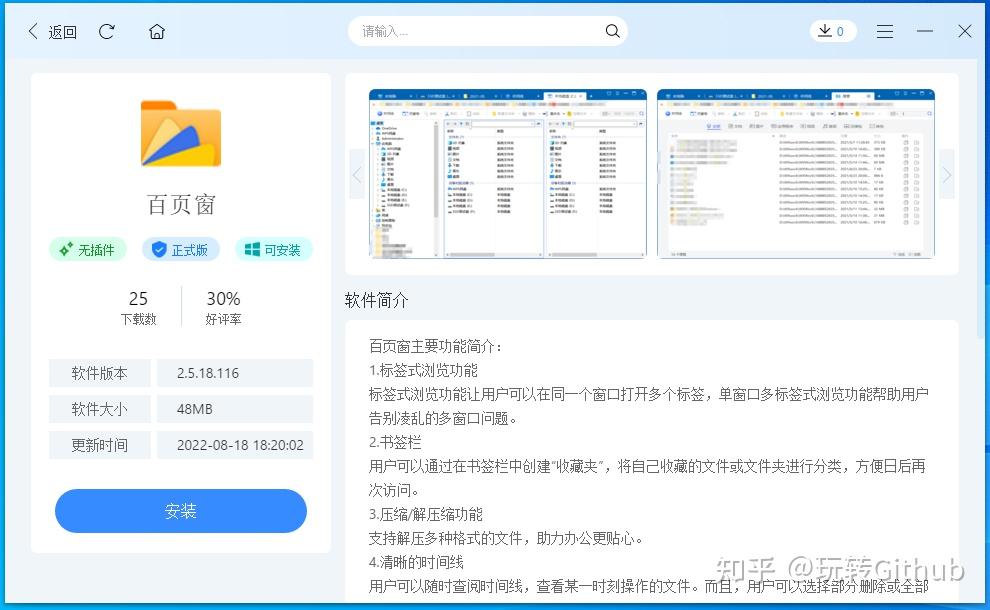Click the 30% 好评率 rating indicator
The width and height of the screenshot is (990, 610).
(x=222, y=305)
